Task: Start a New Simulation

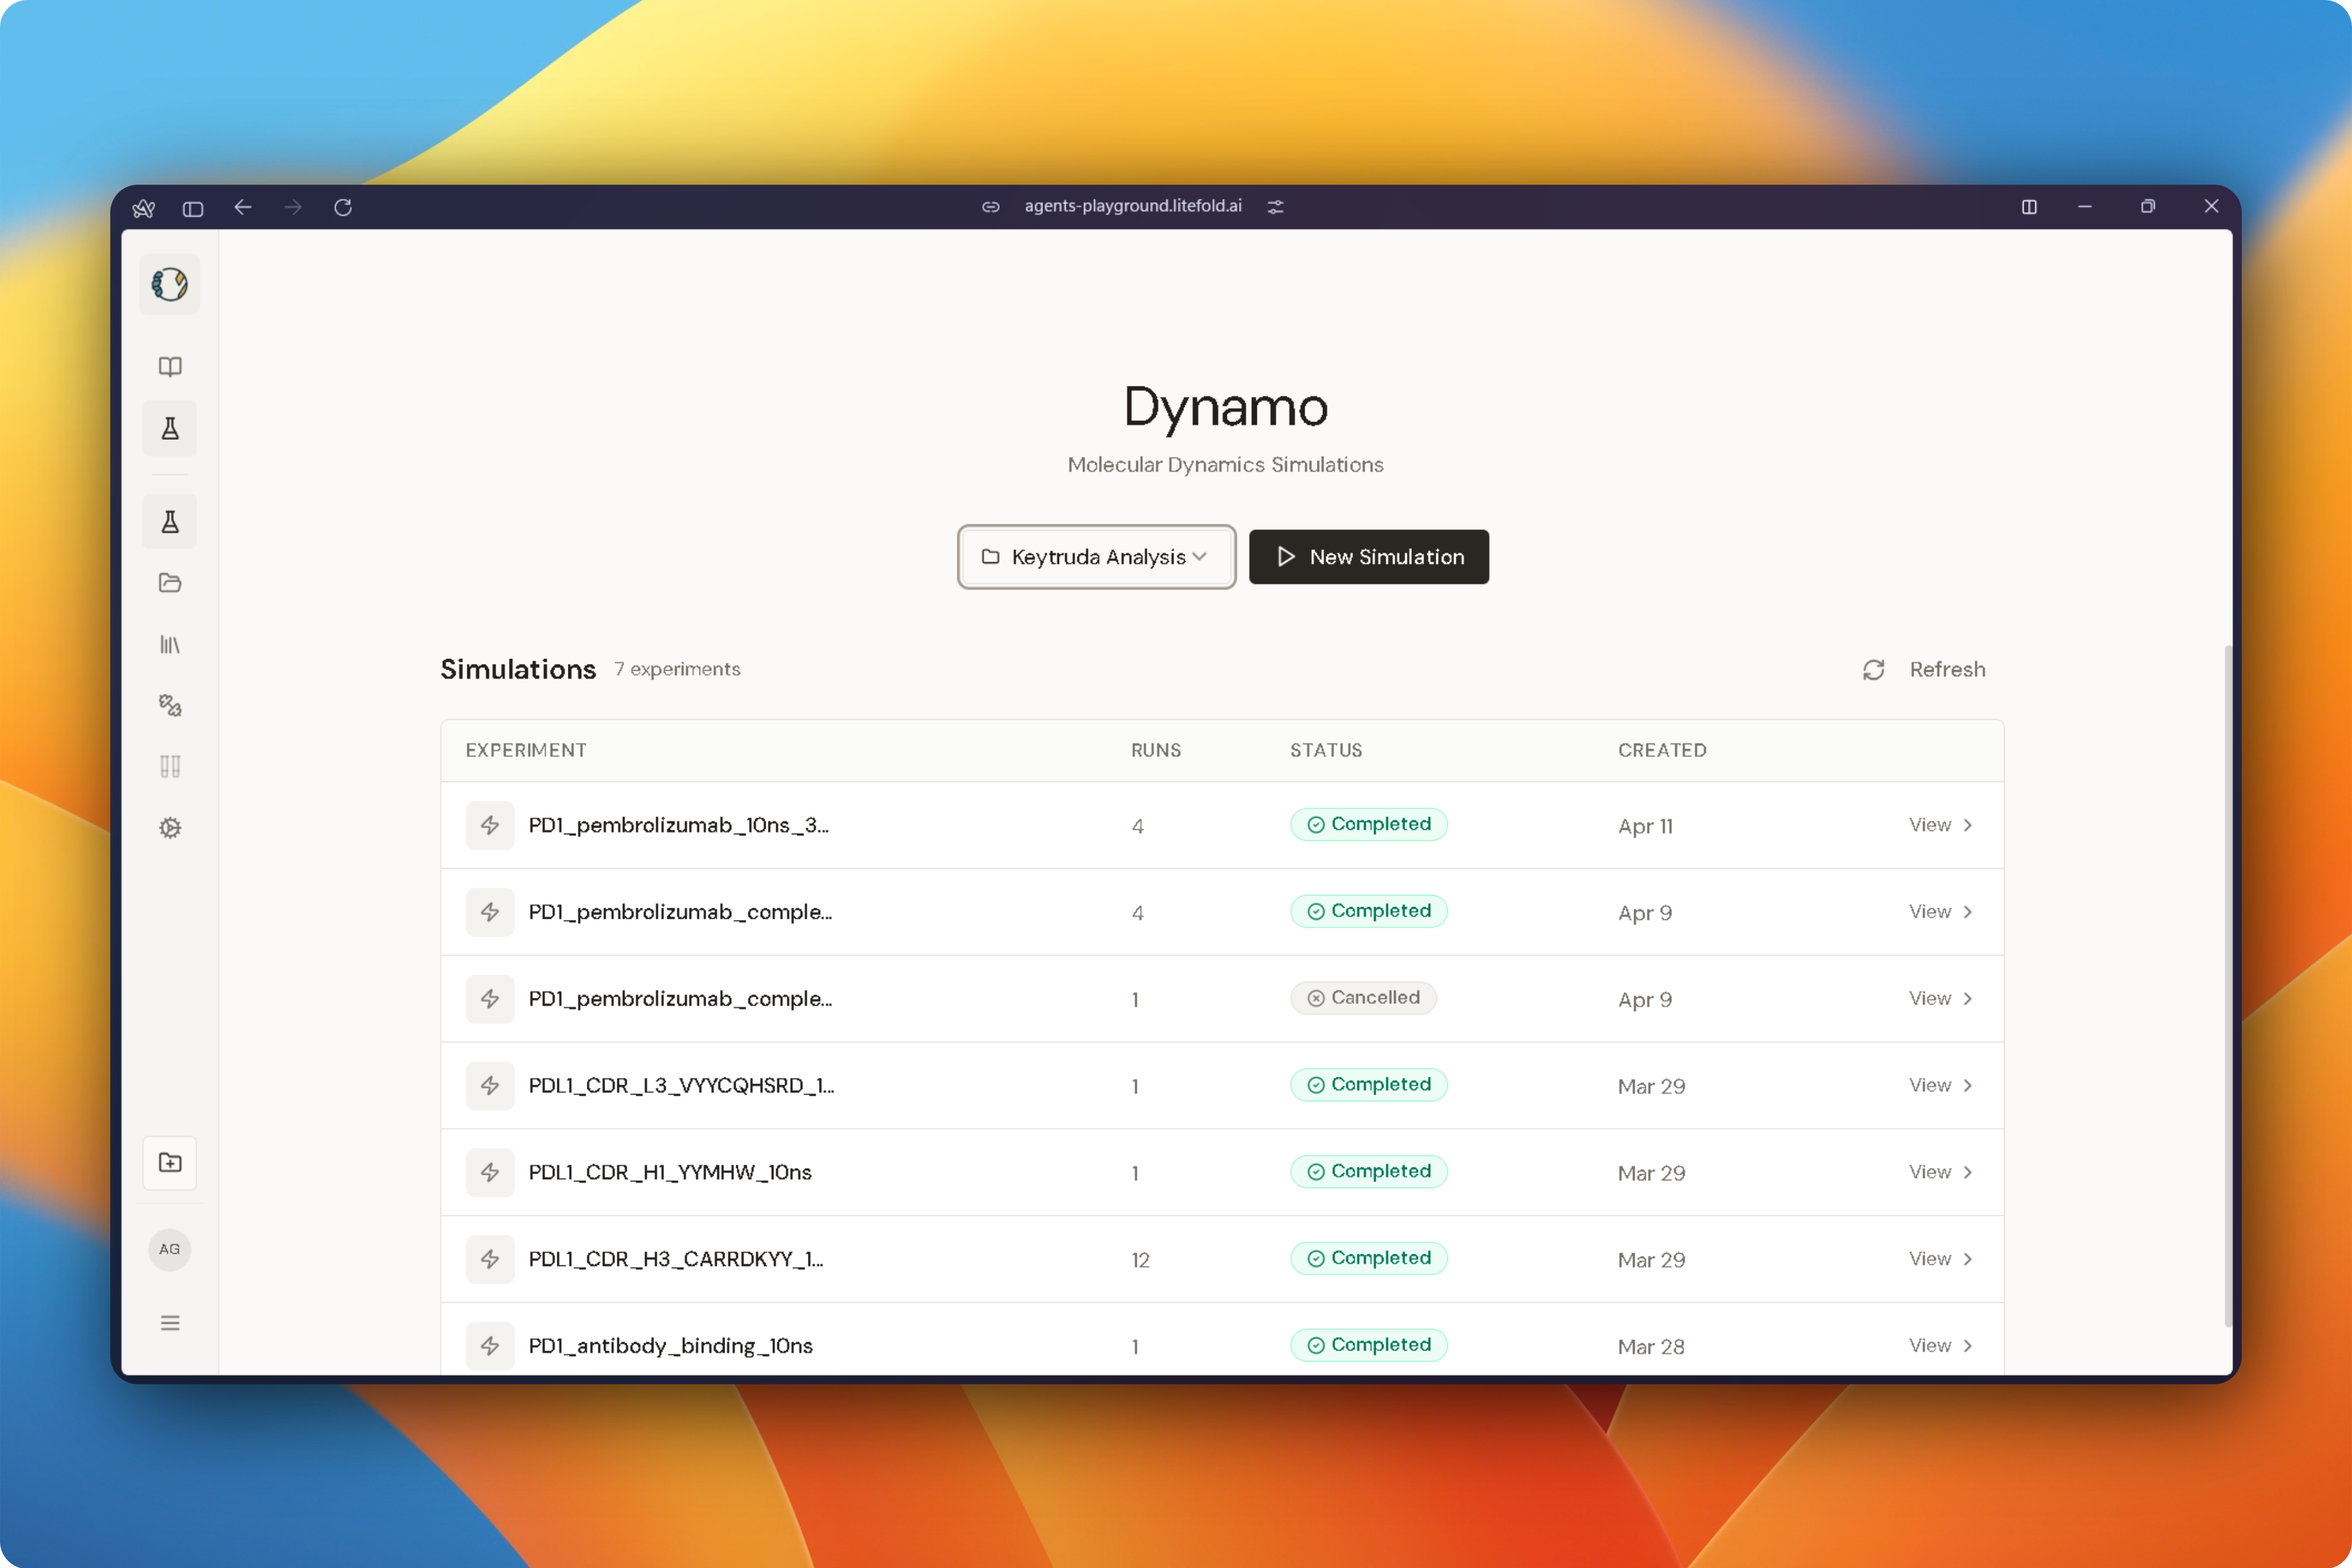Action: [x=1369, y=557]
